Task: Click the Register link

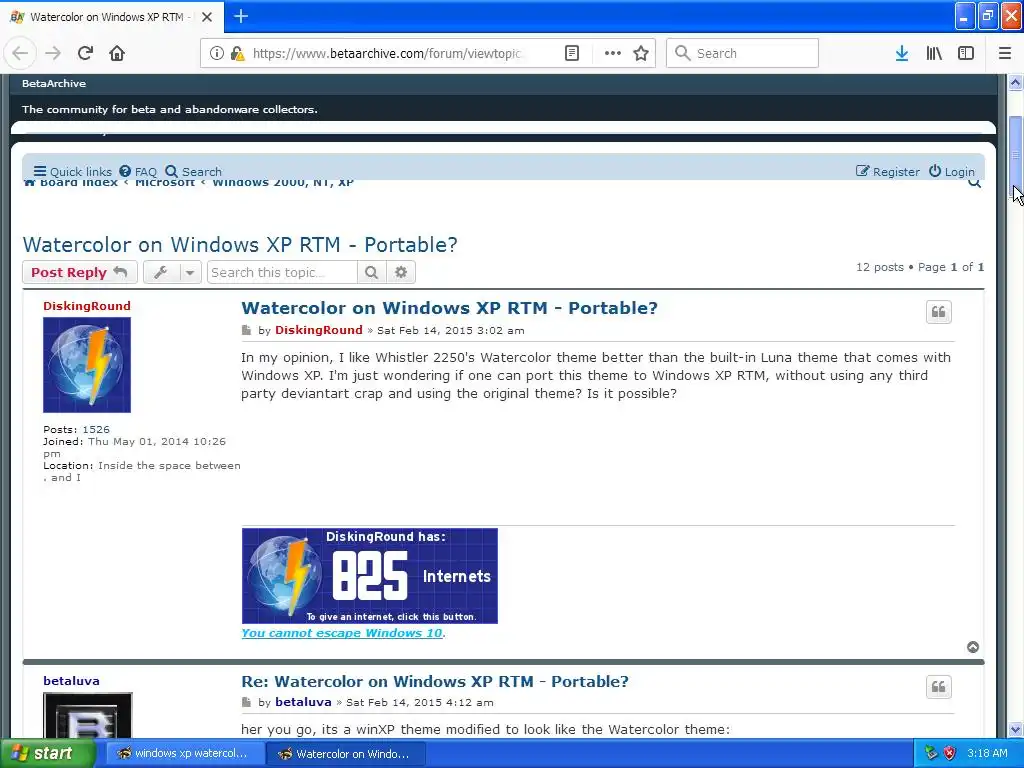Action: click(x=888, y=172)
